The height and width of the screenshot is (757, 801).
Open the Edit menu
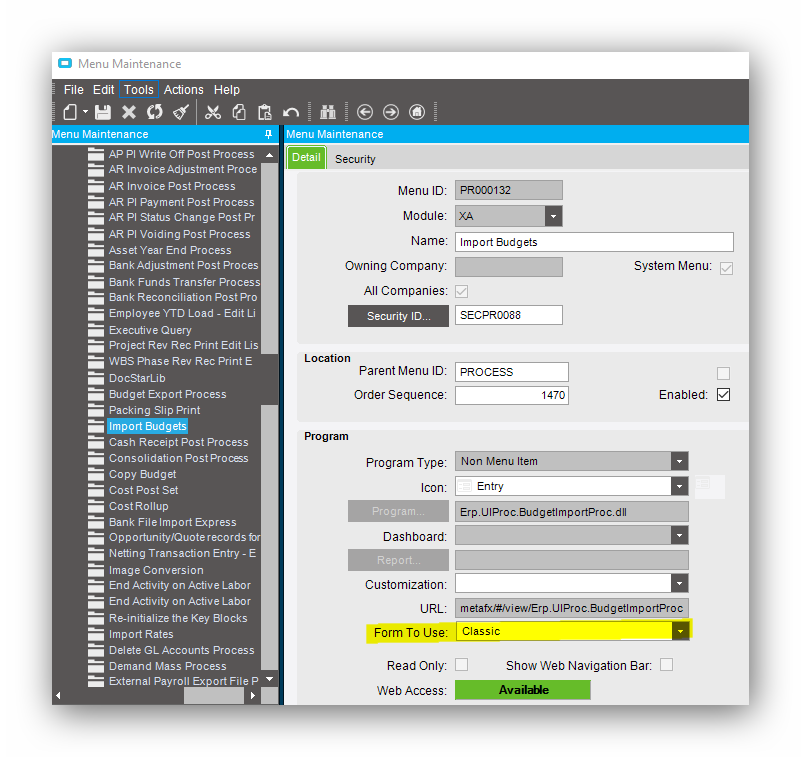[x=103, y=90]
